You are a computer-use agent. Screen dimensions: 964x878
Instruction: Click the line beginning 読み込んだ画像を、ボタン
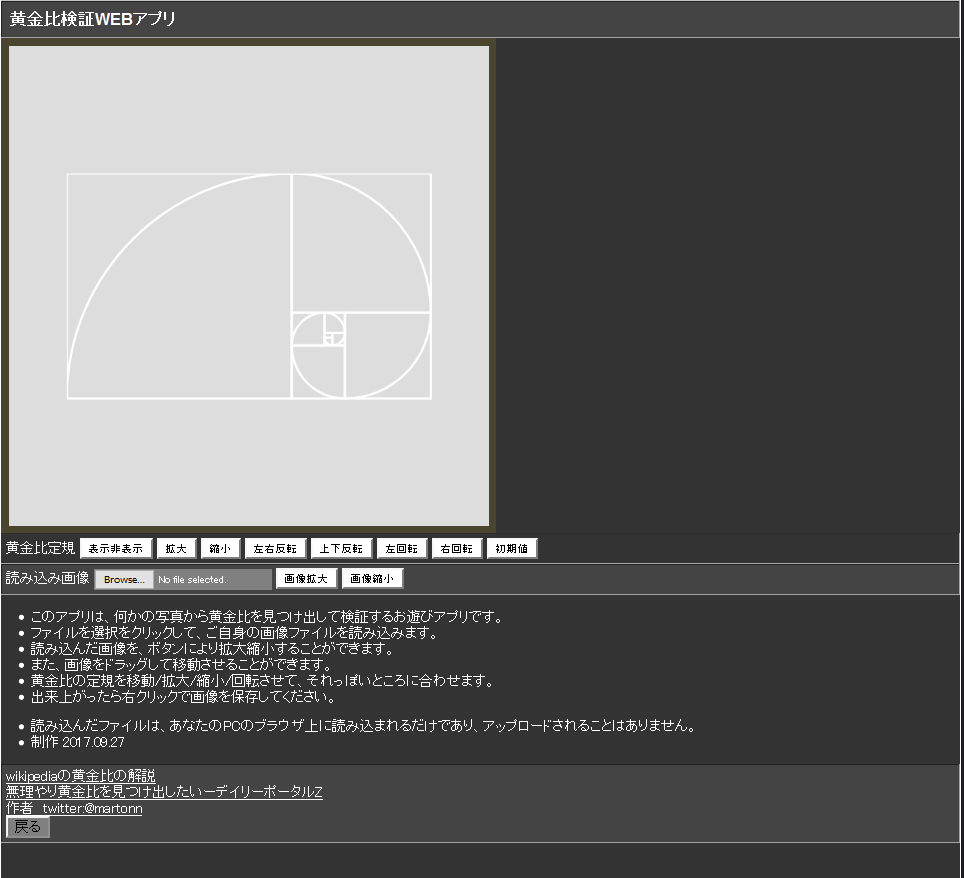click(x=211, y=649)
